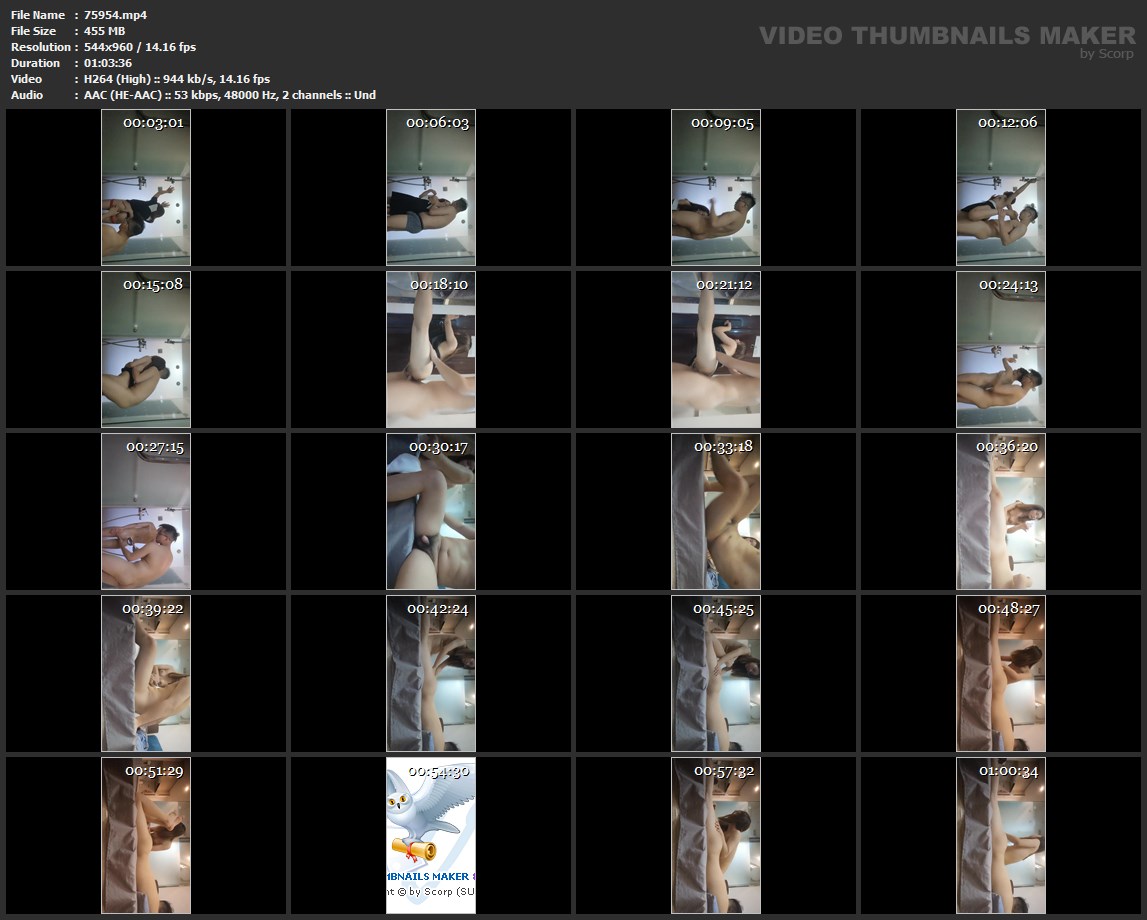Image resolution: width=1147 pixels, height=920 pixels.
Task: Open the thumbnail at 00:09:05
Action: (715, 188)
